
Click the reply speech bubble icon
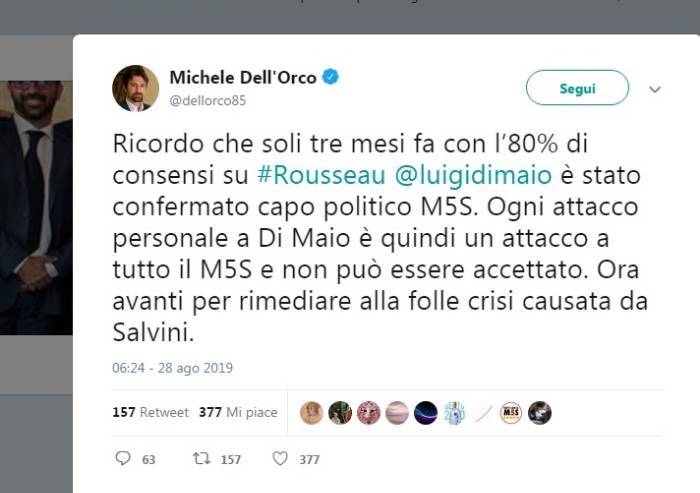coord(123,458)
